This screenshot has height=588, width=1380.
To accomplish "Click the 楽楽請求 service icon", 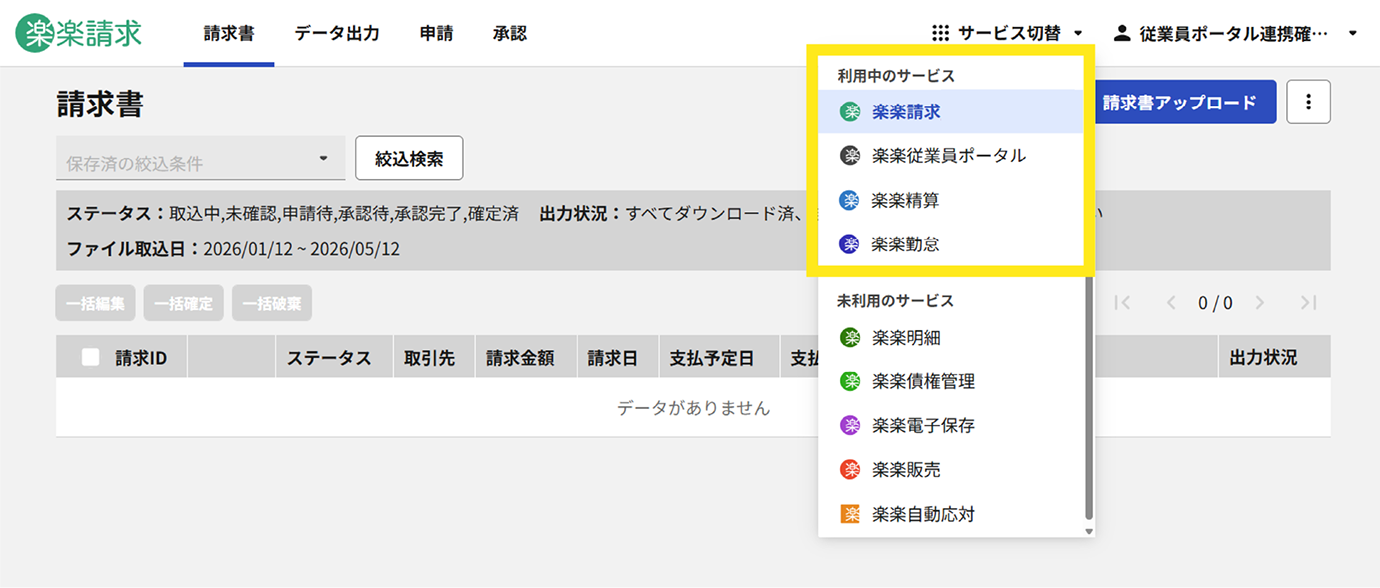I will click(x=850, y=112).
